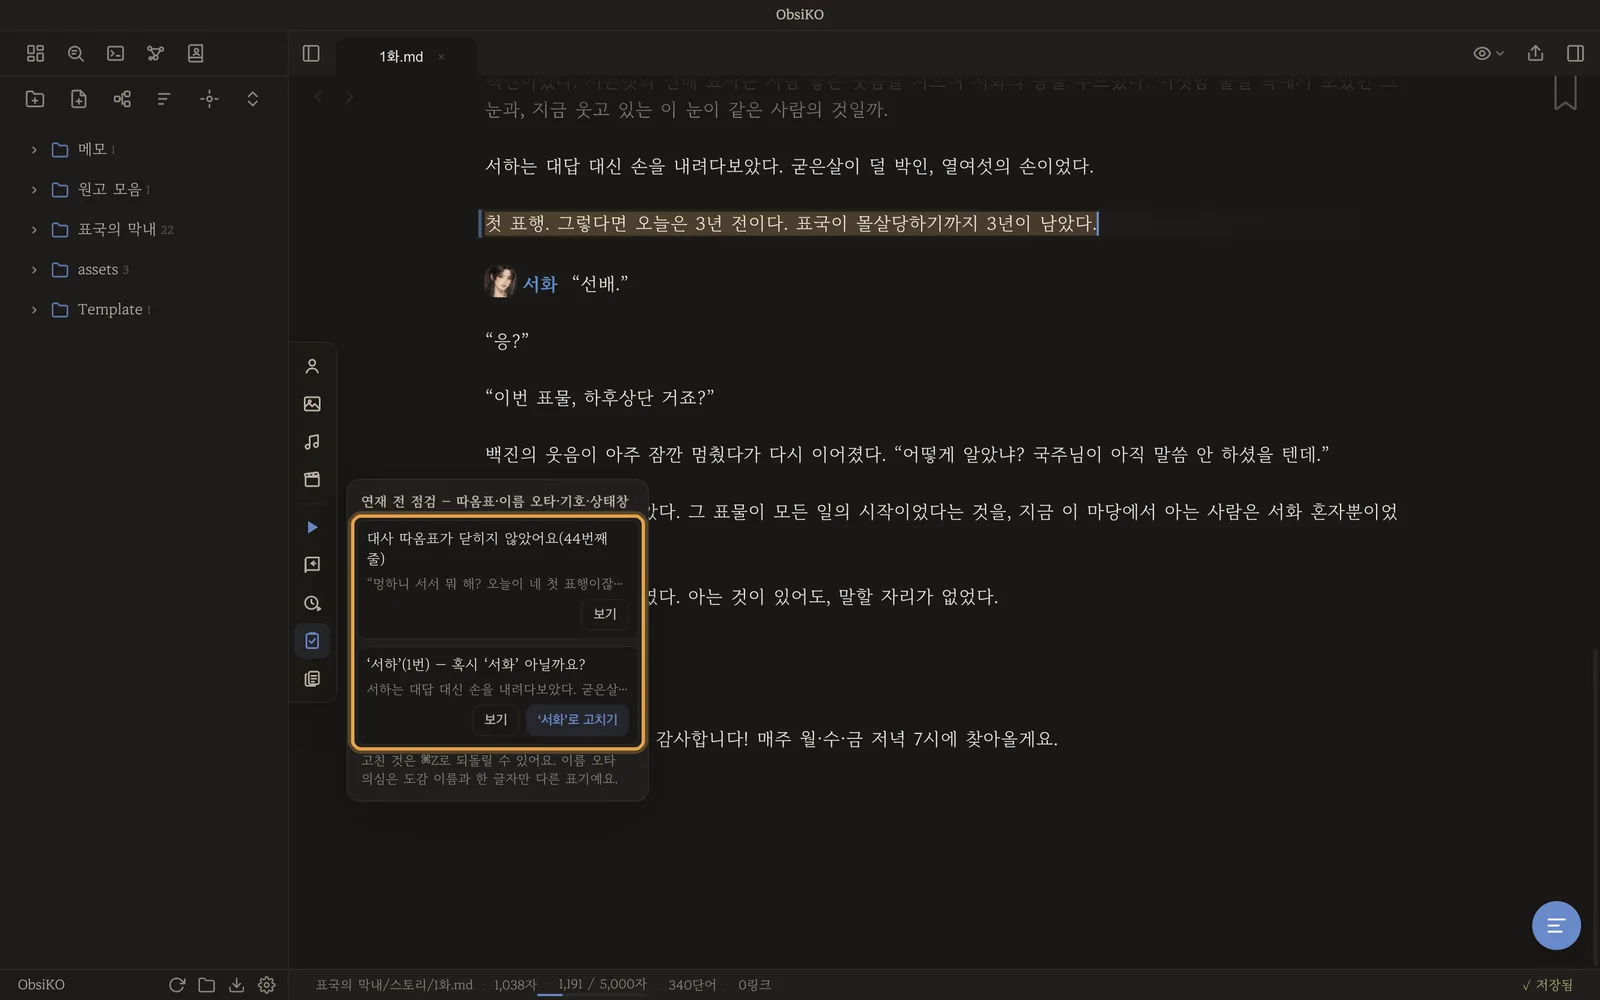The height and width of the screenshot is (1000, 1600).
Task: Click the refresh icon in status bar
Action: click(x=177, y=985)
